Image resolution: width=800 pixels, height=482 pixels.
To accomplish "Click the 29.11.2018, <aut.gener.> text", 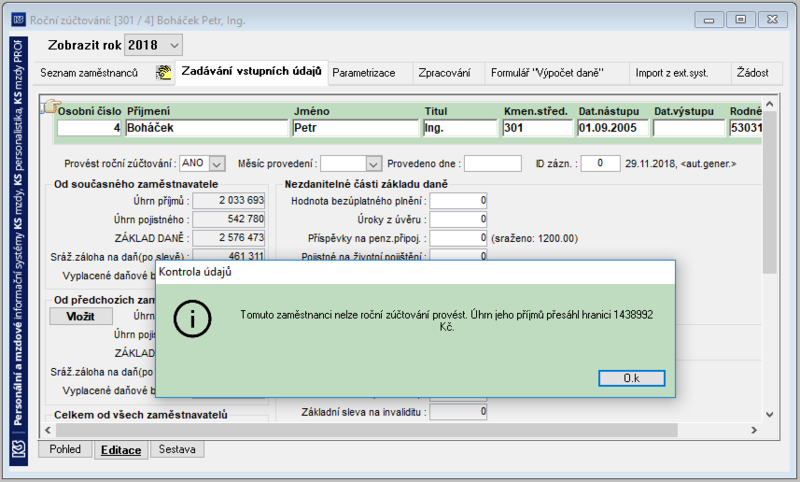I will (681, 164).
